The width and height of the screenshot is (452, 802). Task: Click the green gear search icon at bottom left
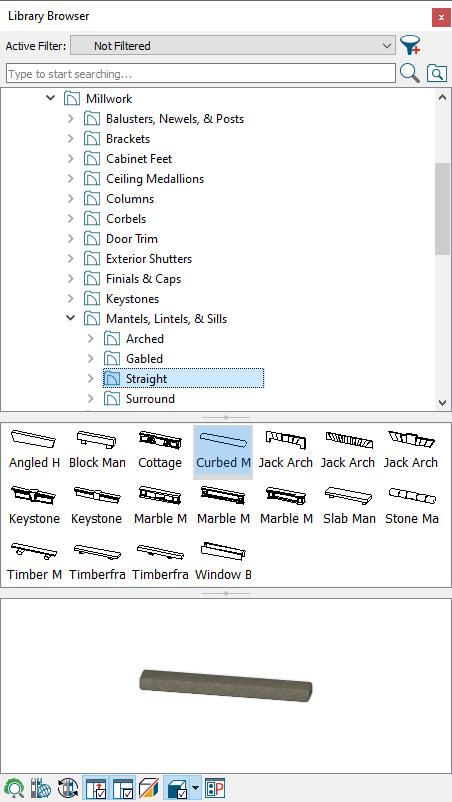(x=13, y=788)
